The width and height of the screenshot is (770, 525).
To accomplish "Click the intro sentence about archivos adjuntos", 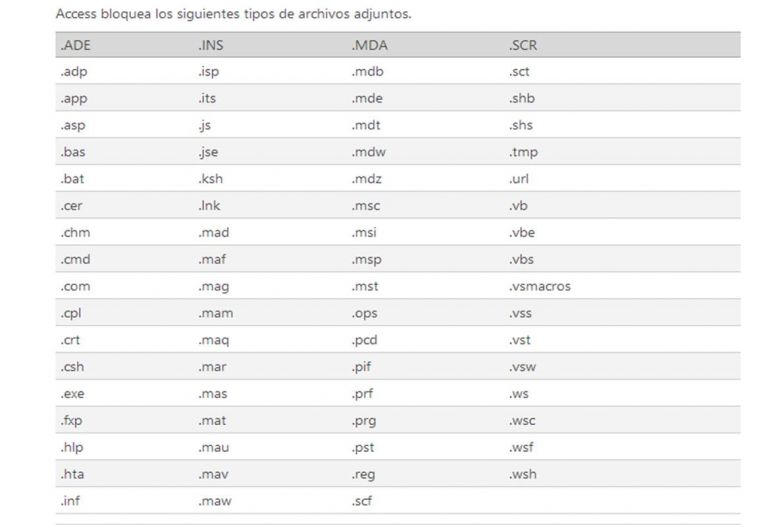I will [x=233, y=14].
